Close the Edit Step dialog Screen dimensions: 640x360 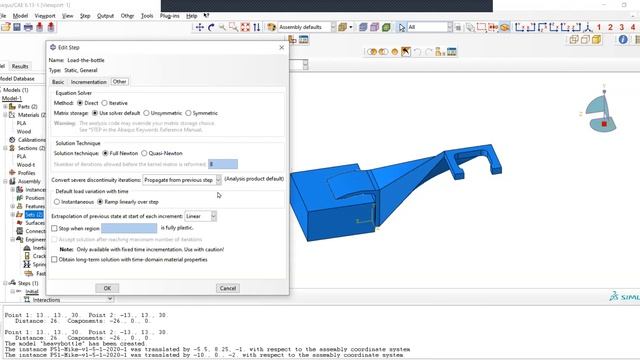point(281,47)
